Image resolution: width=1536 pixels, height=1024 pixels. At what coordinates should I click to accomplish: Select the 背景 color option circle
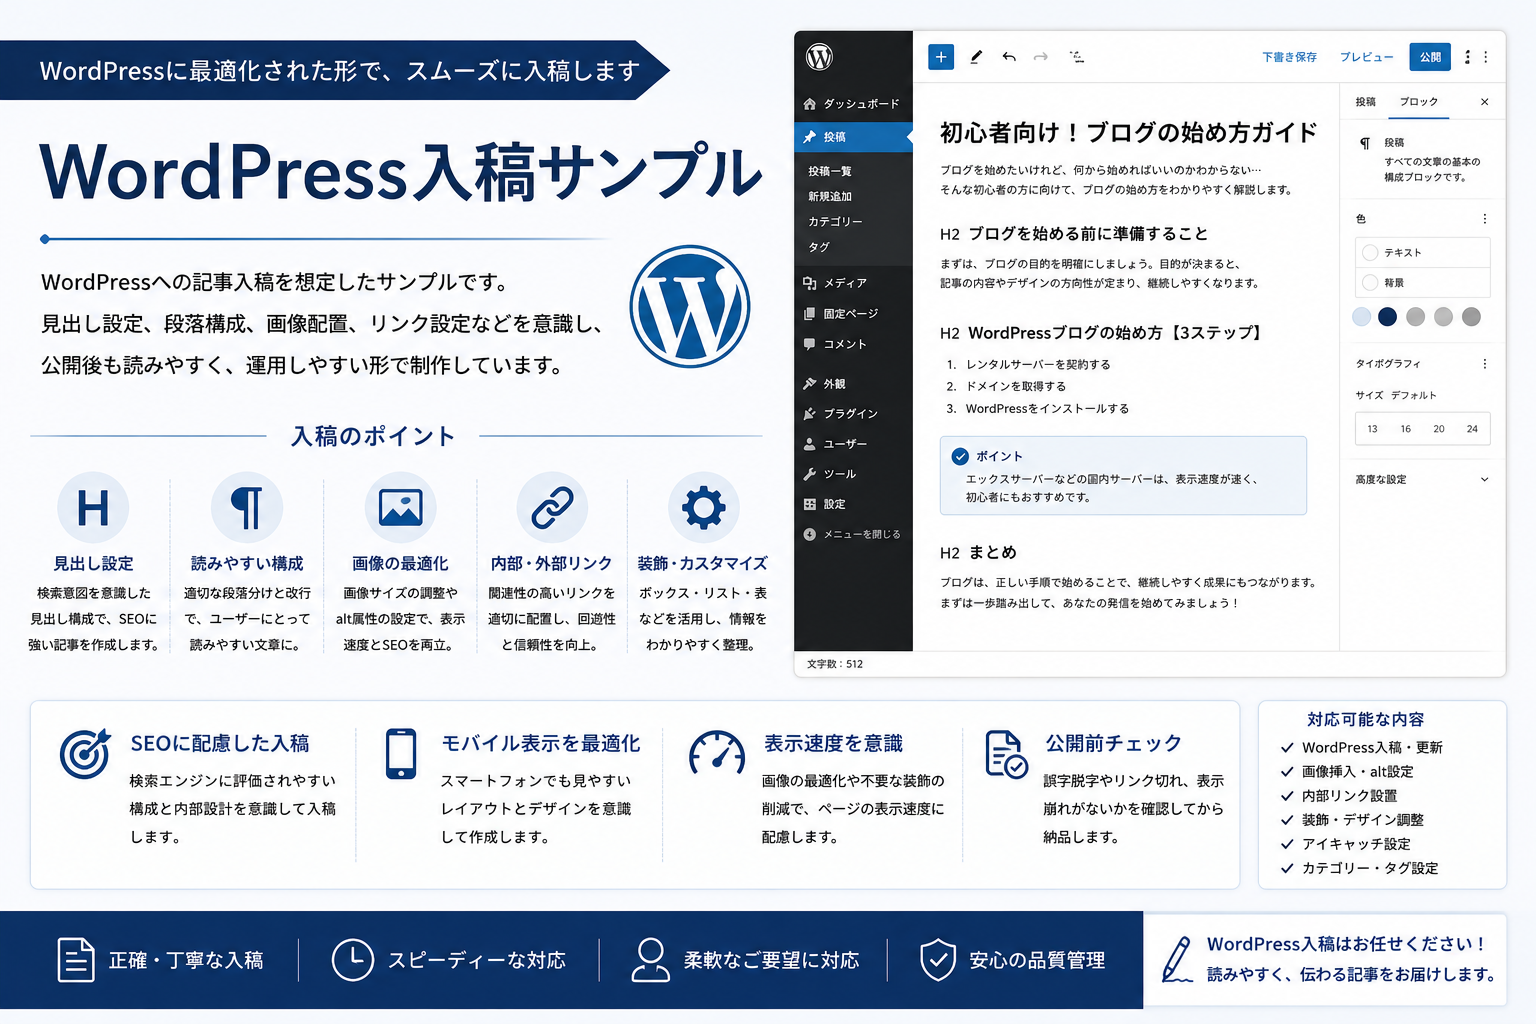(x=1370, y=283)
